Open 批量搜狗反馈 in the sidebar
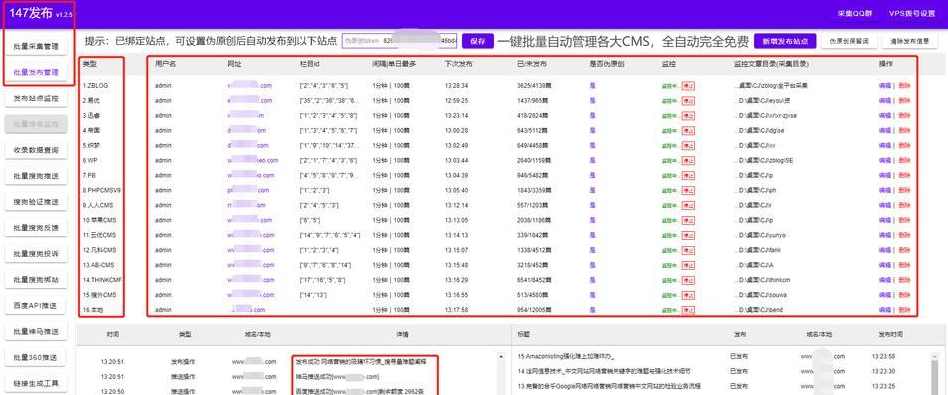This screenshot has width=948, height=395. pyautogui.click(x=36, y=228)
